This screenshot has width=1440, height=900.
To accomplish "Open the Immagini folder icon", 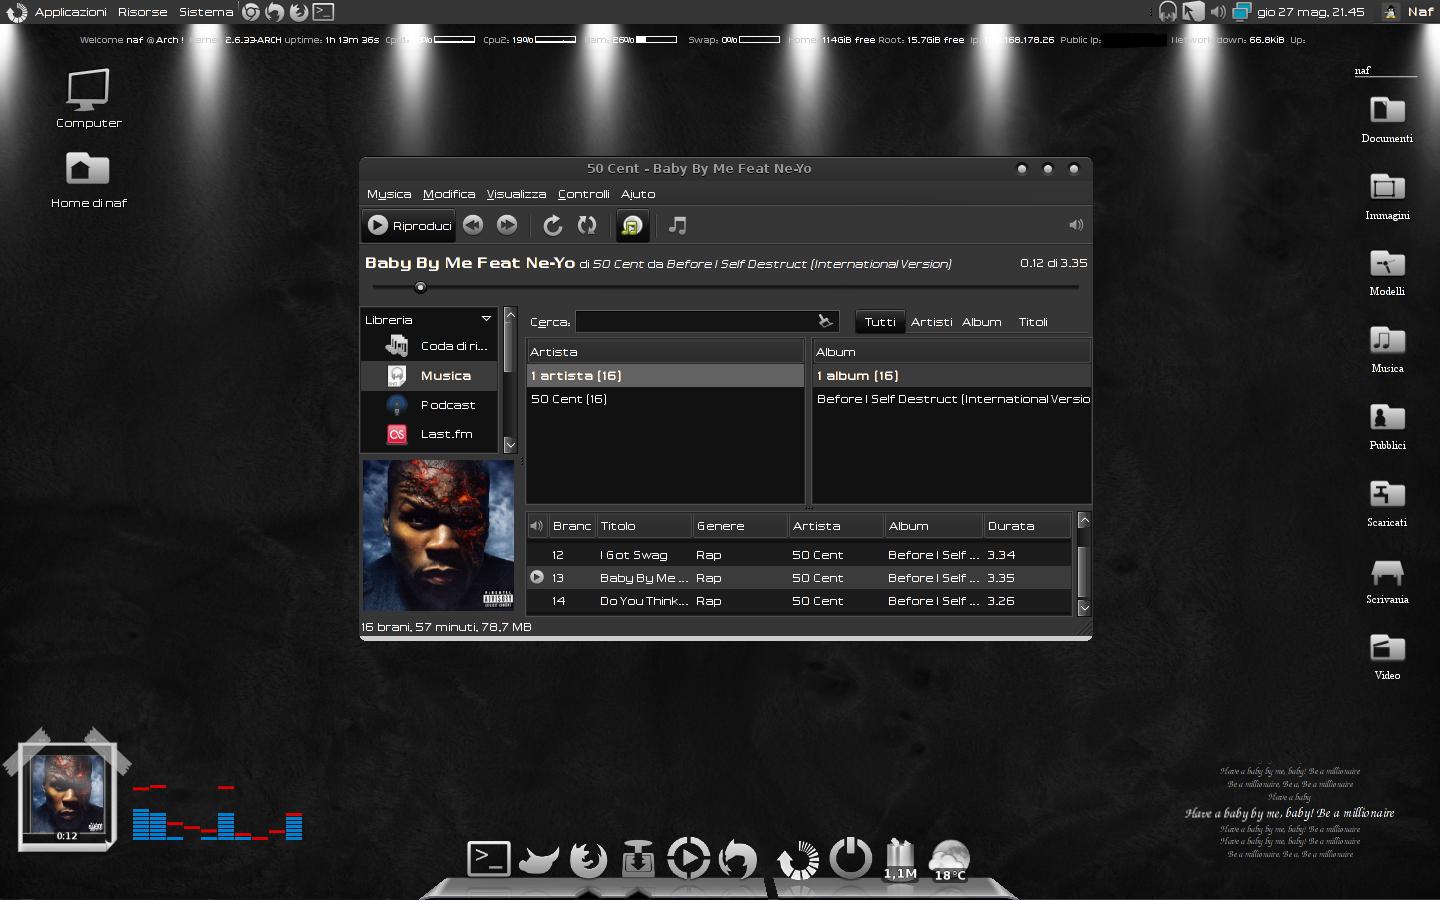I will click(1387, 196).
